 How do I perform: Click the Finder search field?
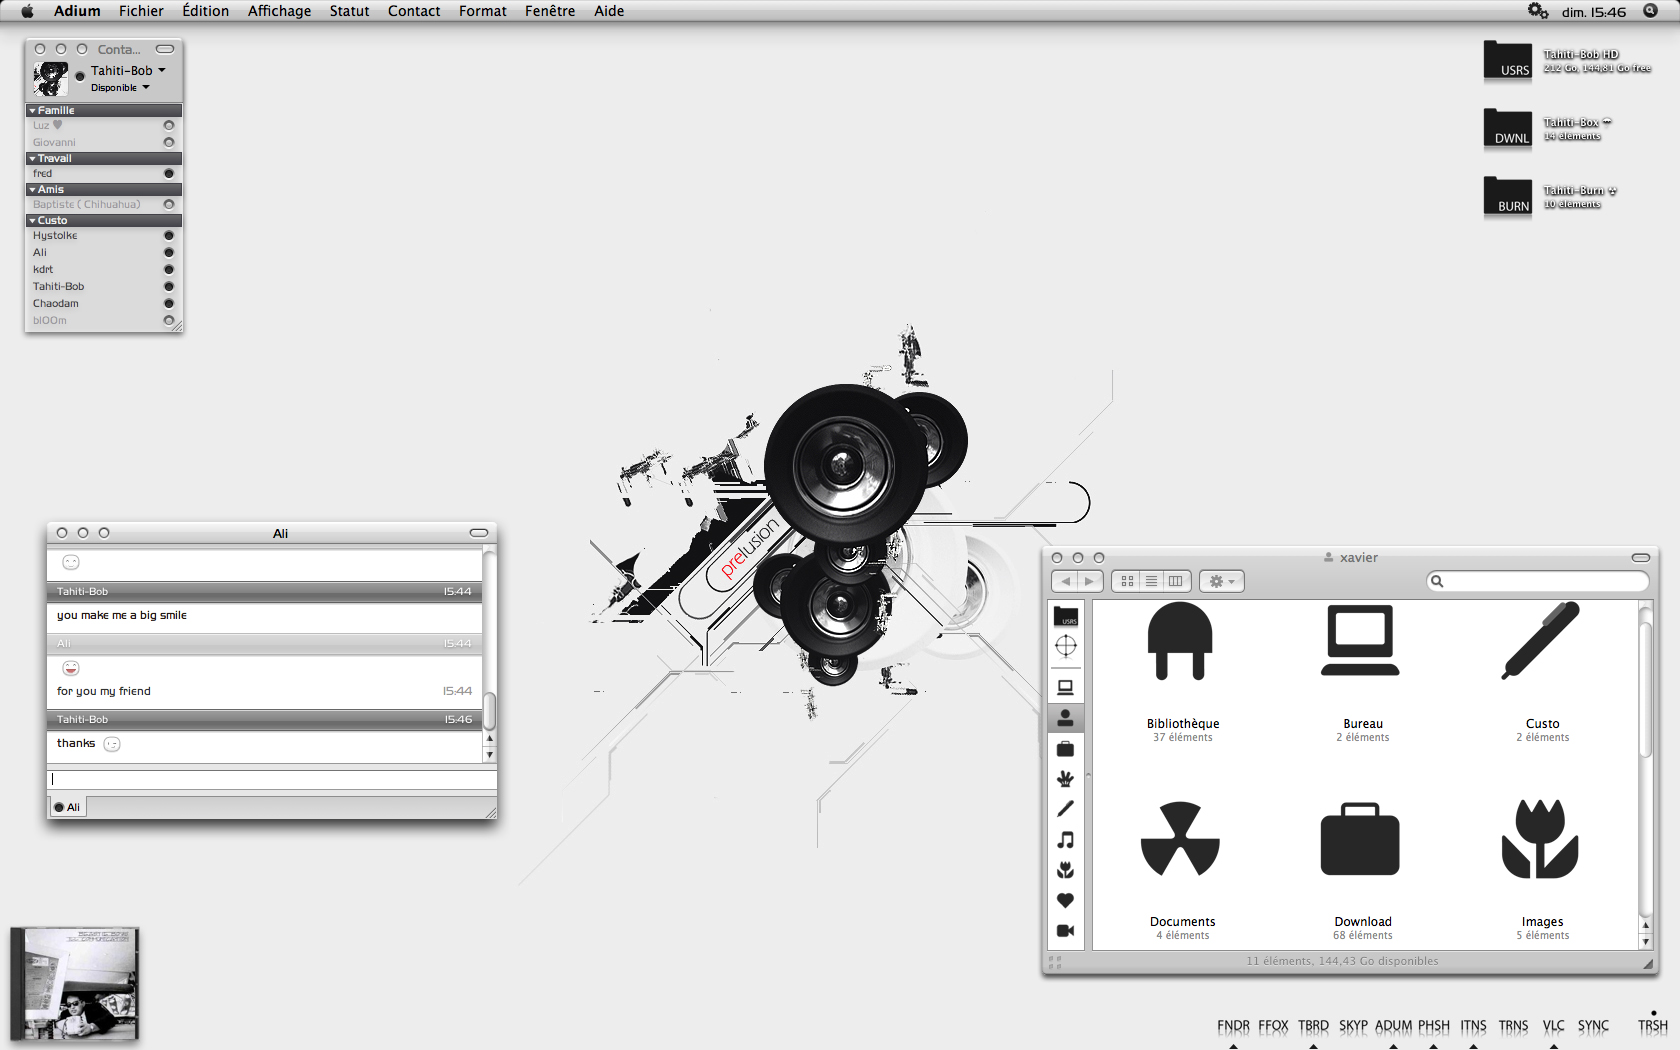[x=1538, y=581]
